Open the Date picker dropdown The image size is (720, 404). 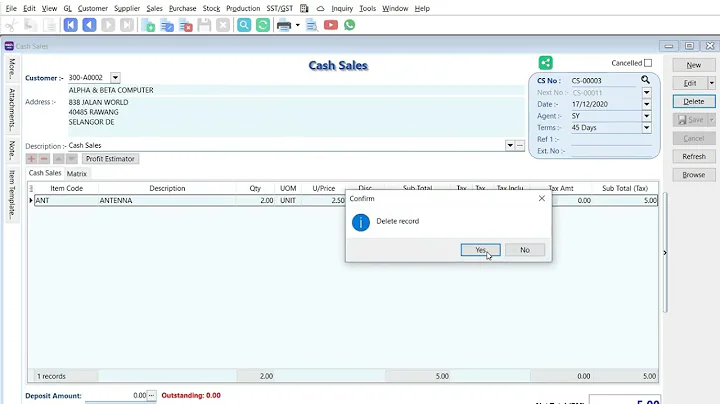point(647,104)
